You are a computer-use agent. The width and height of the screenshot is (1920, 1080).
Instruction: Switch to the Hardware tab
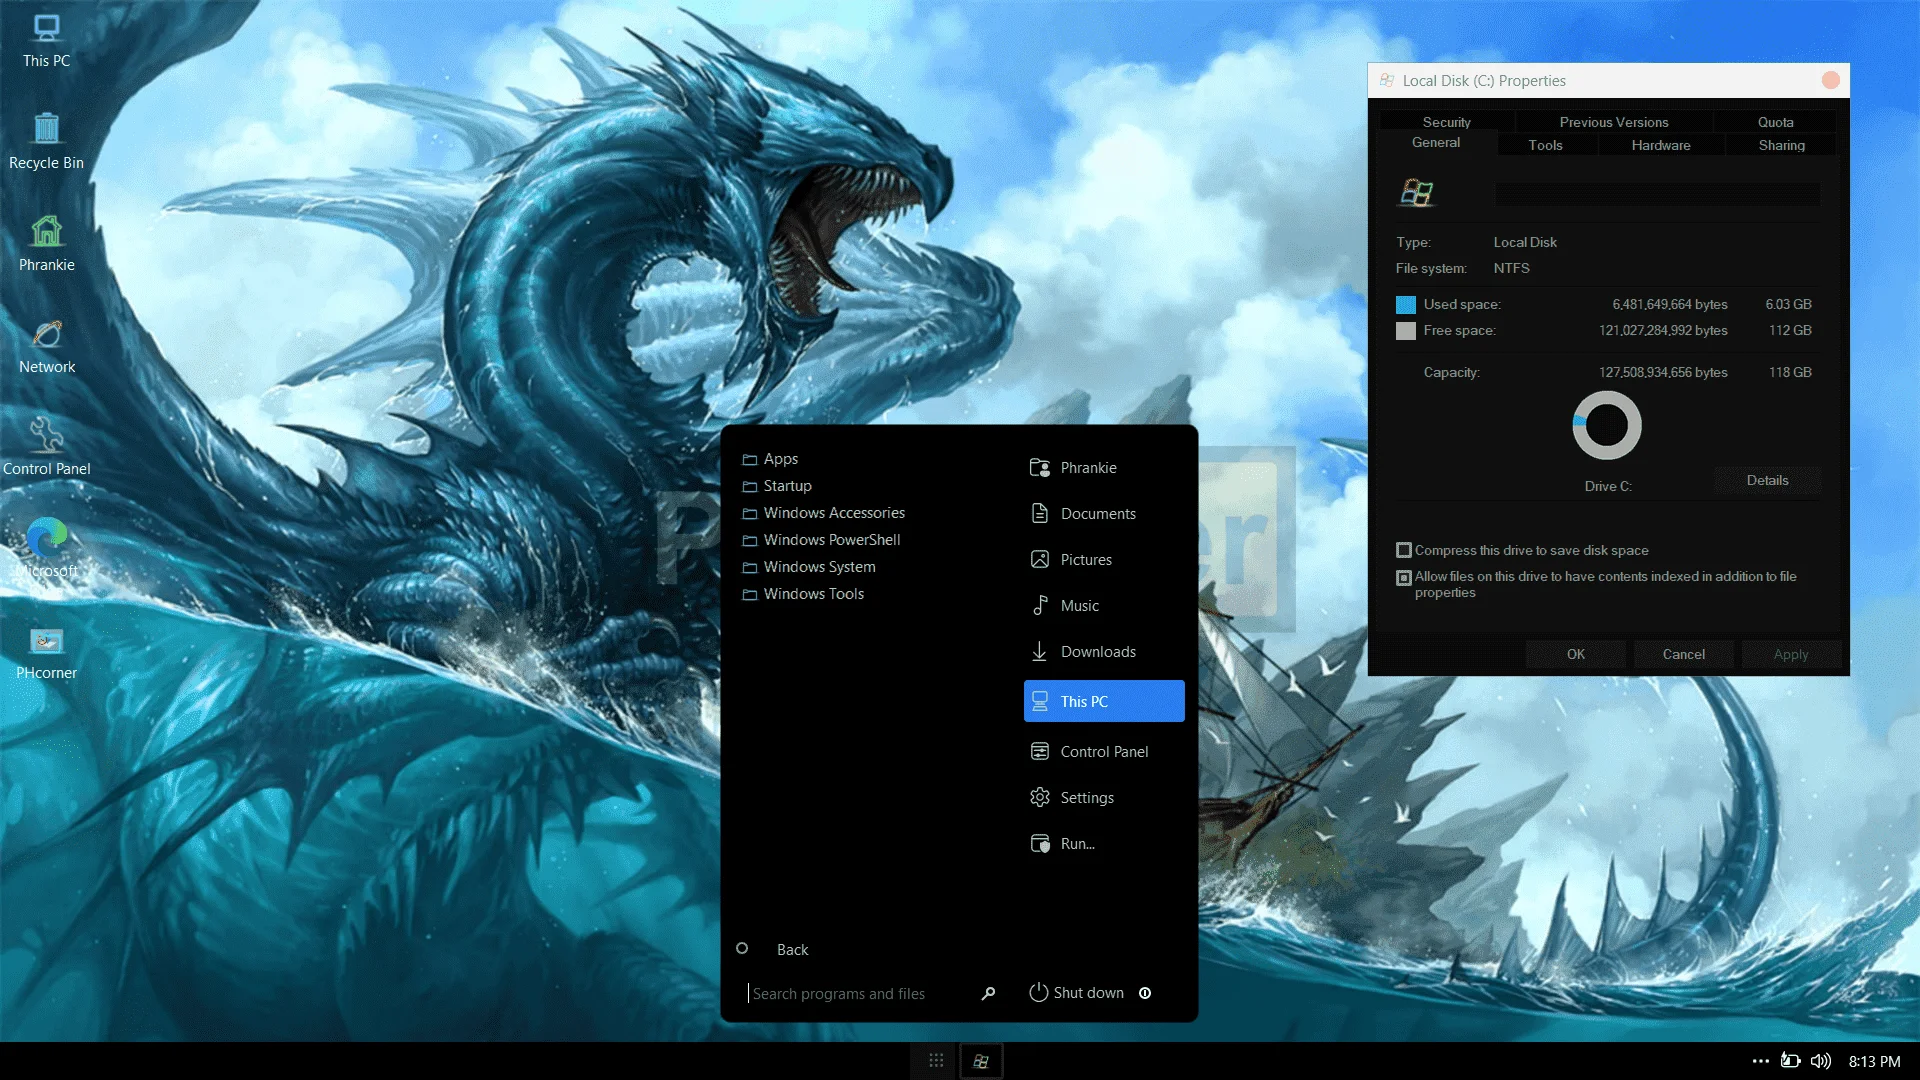click(1661, 145)
